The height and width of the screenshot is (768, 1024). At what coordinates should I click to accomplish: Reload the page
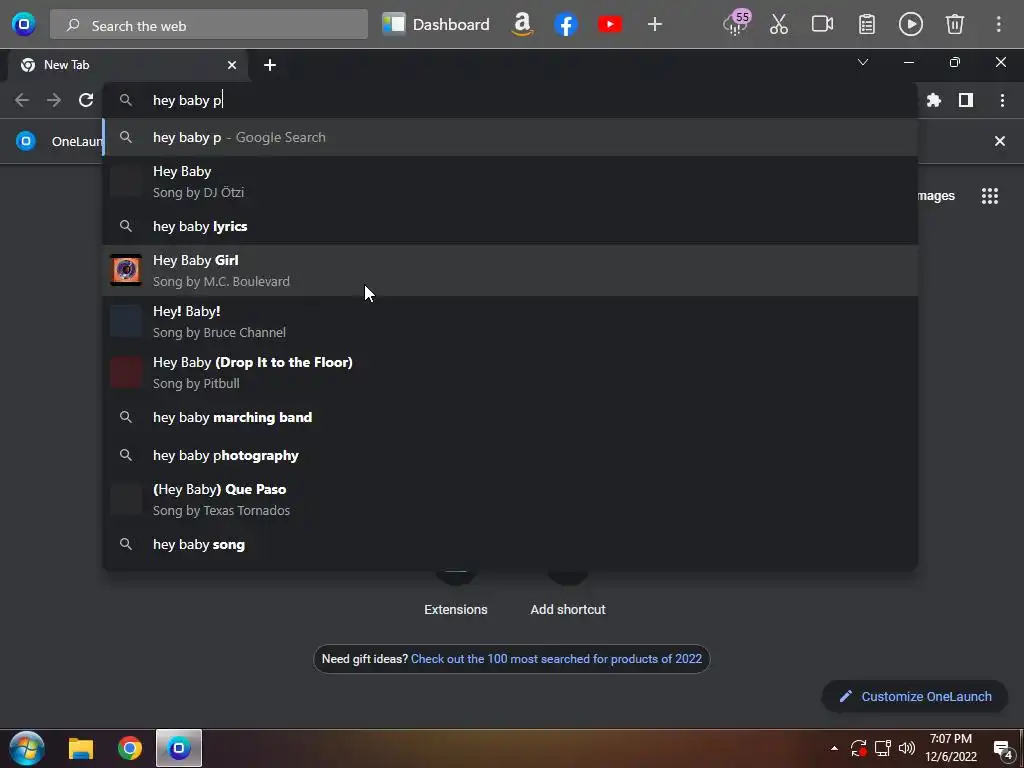pos(86,100)
